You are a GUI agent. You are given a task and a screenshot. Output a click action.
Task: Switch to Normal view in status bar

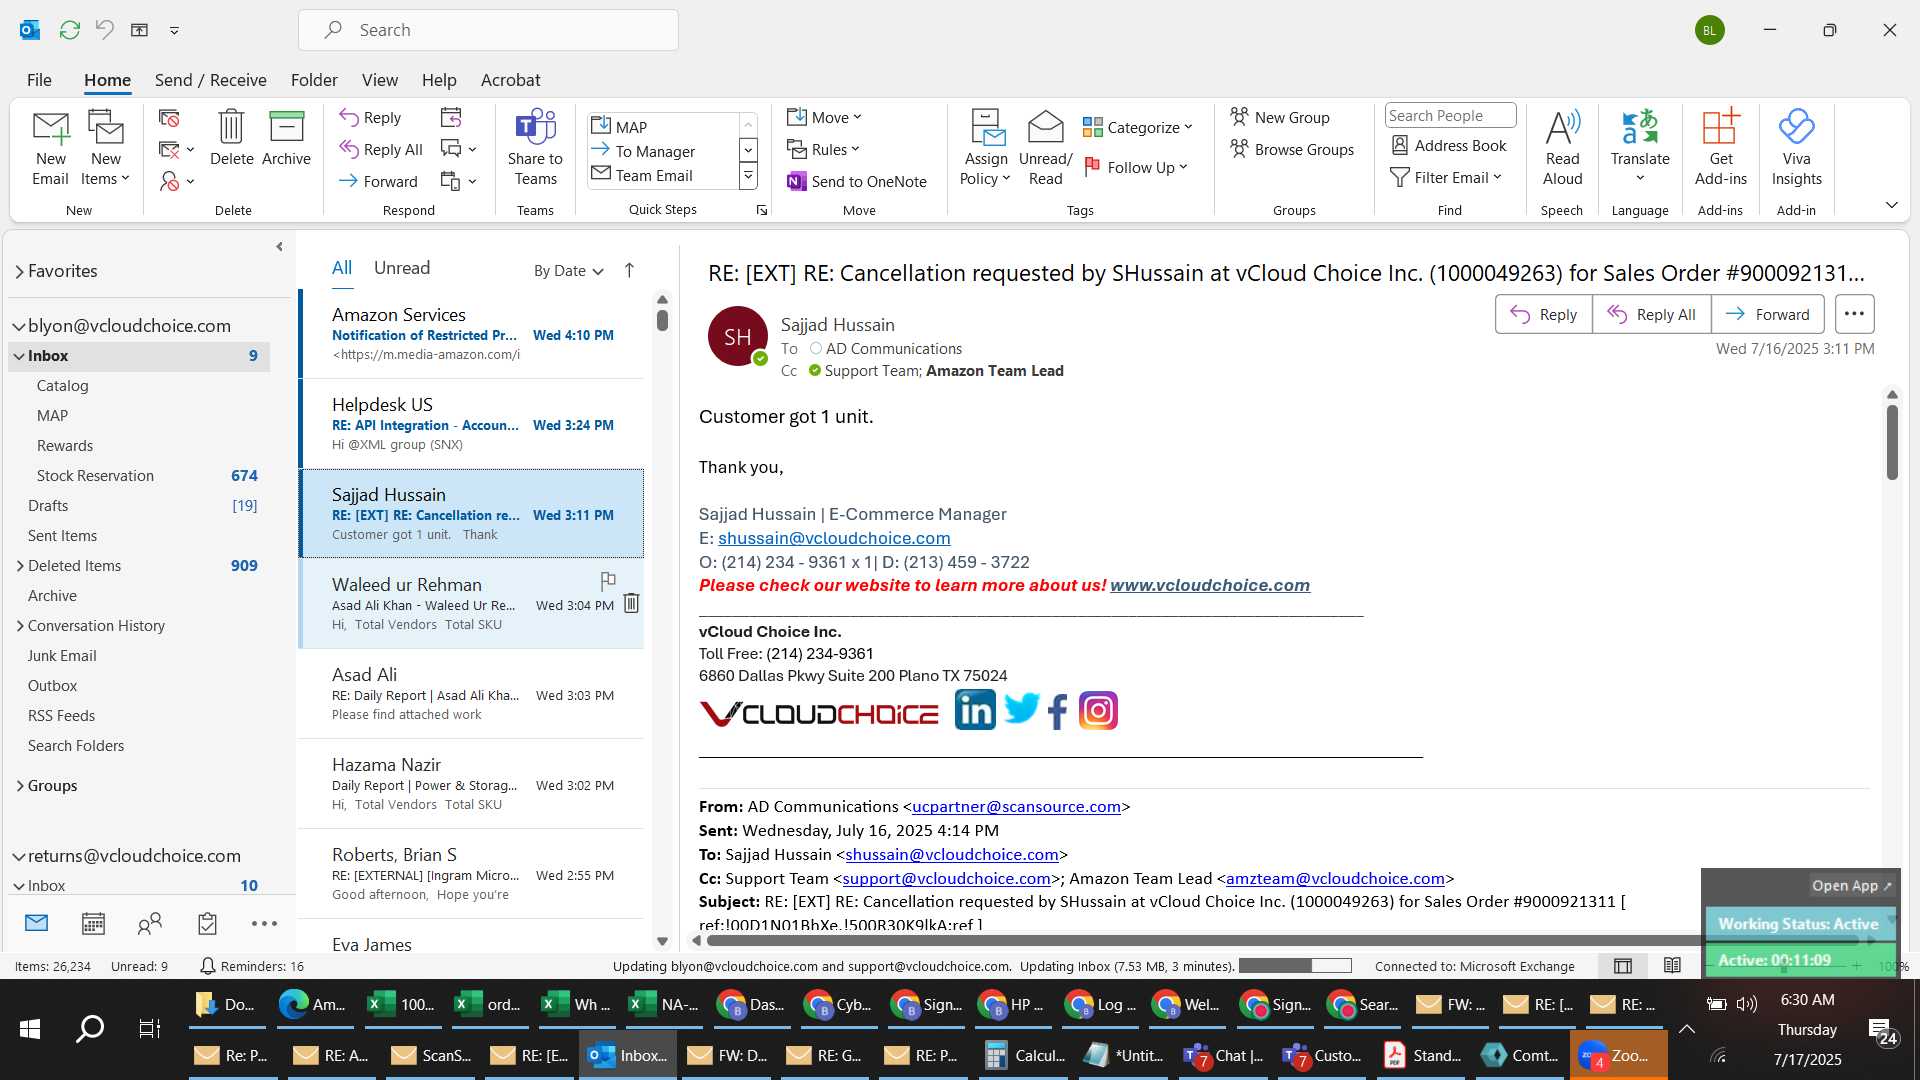click(1623, 965)
